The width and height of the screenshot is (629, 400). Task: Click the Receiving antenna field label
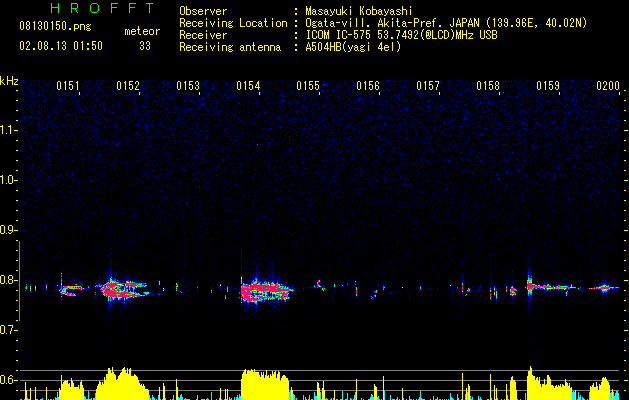click(x=230, y=47)
